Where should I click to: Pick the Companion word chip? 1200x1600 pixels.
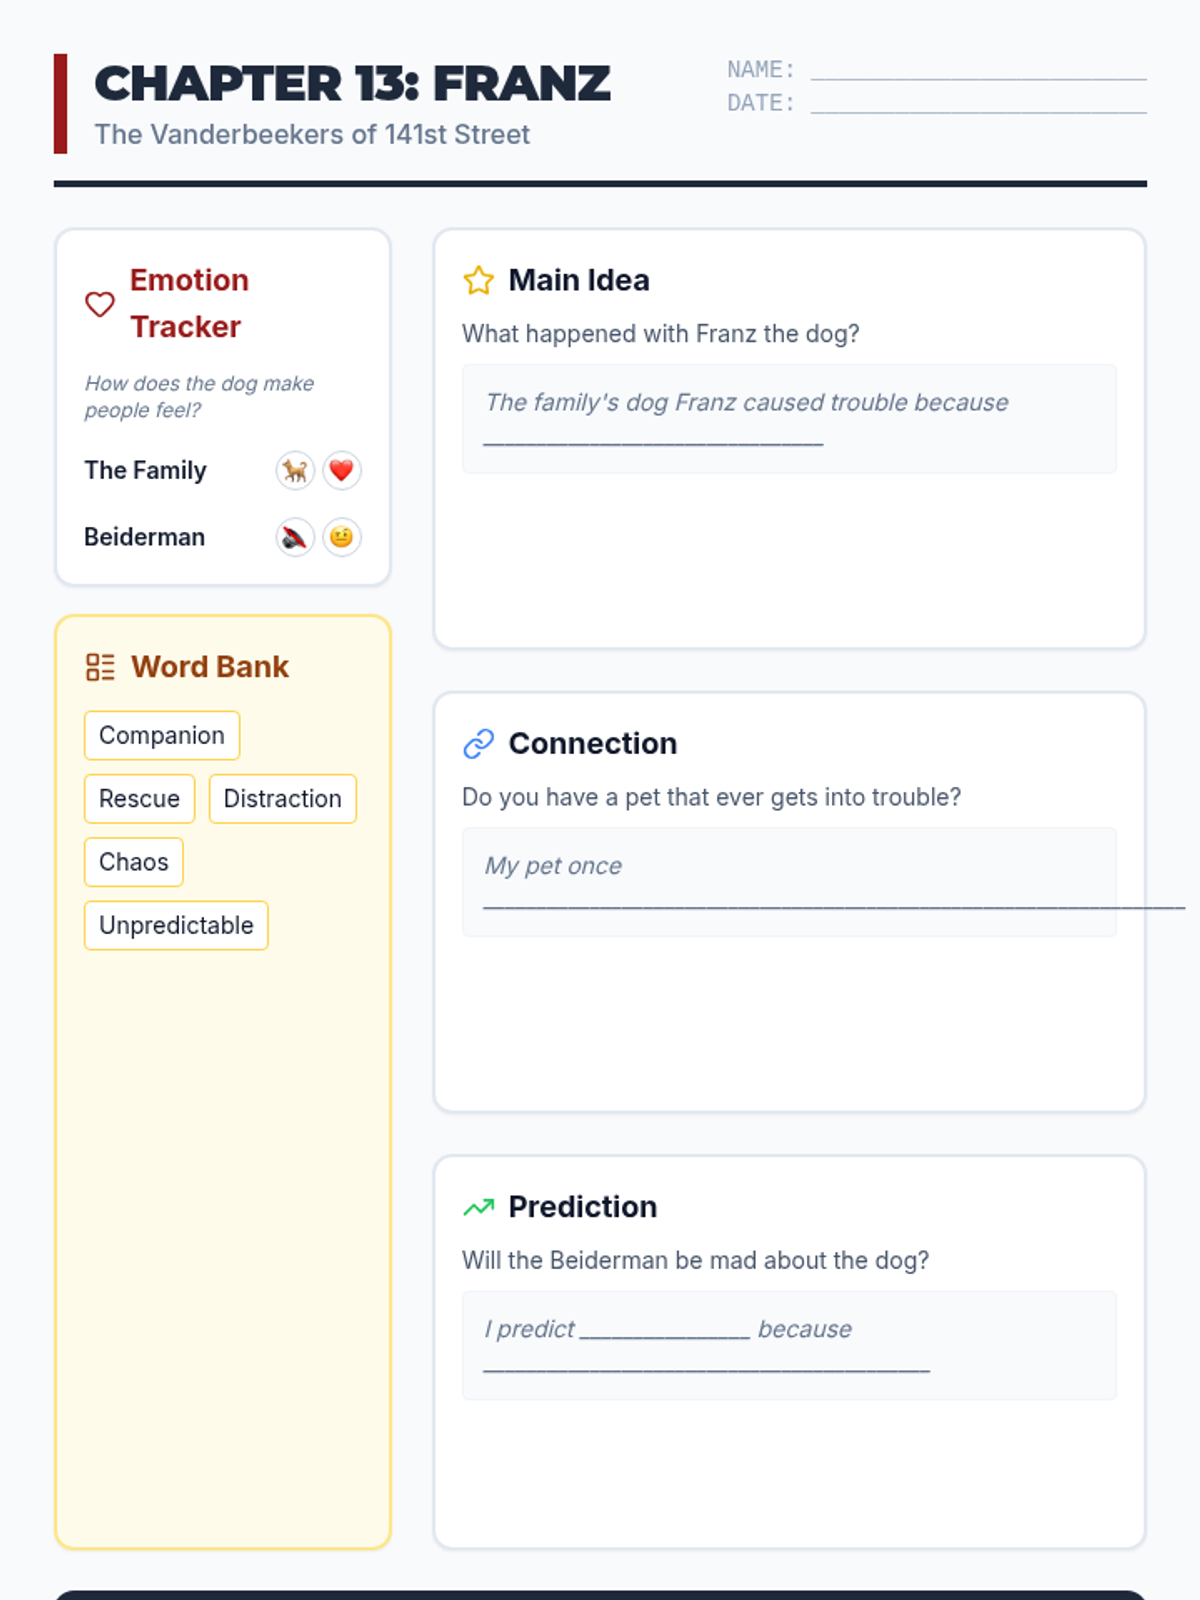tap(162, 736)
